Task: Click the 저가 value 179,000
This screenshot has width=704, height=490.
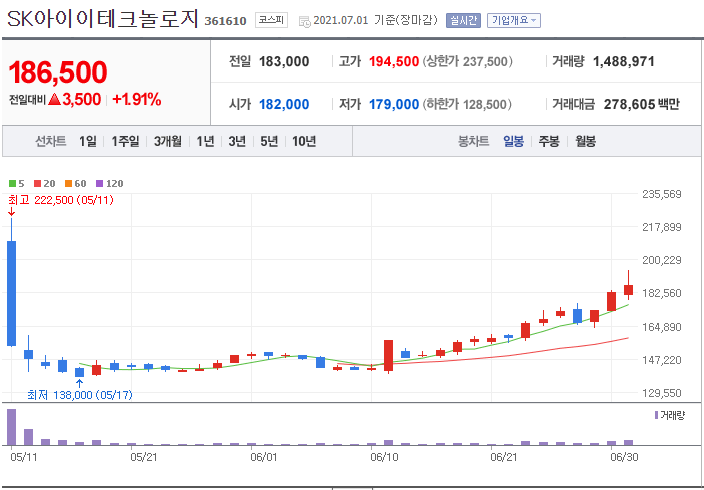Action: [x=394, y=105]
